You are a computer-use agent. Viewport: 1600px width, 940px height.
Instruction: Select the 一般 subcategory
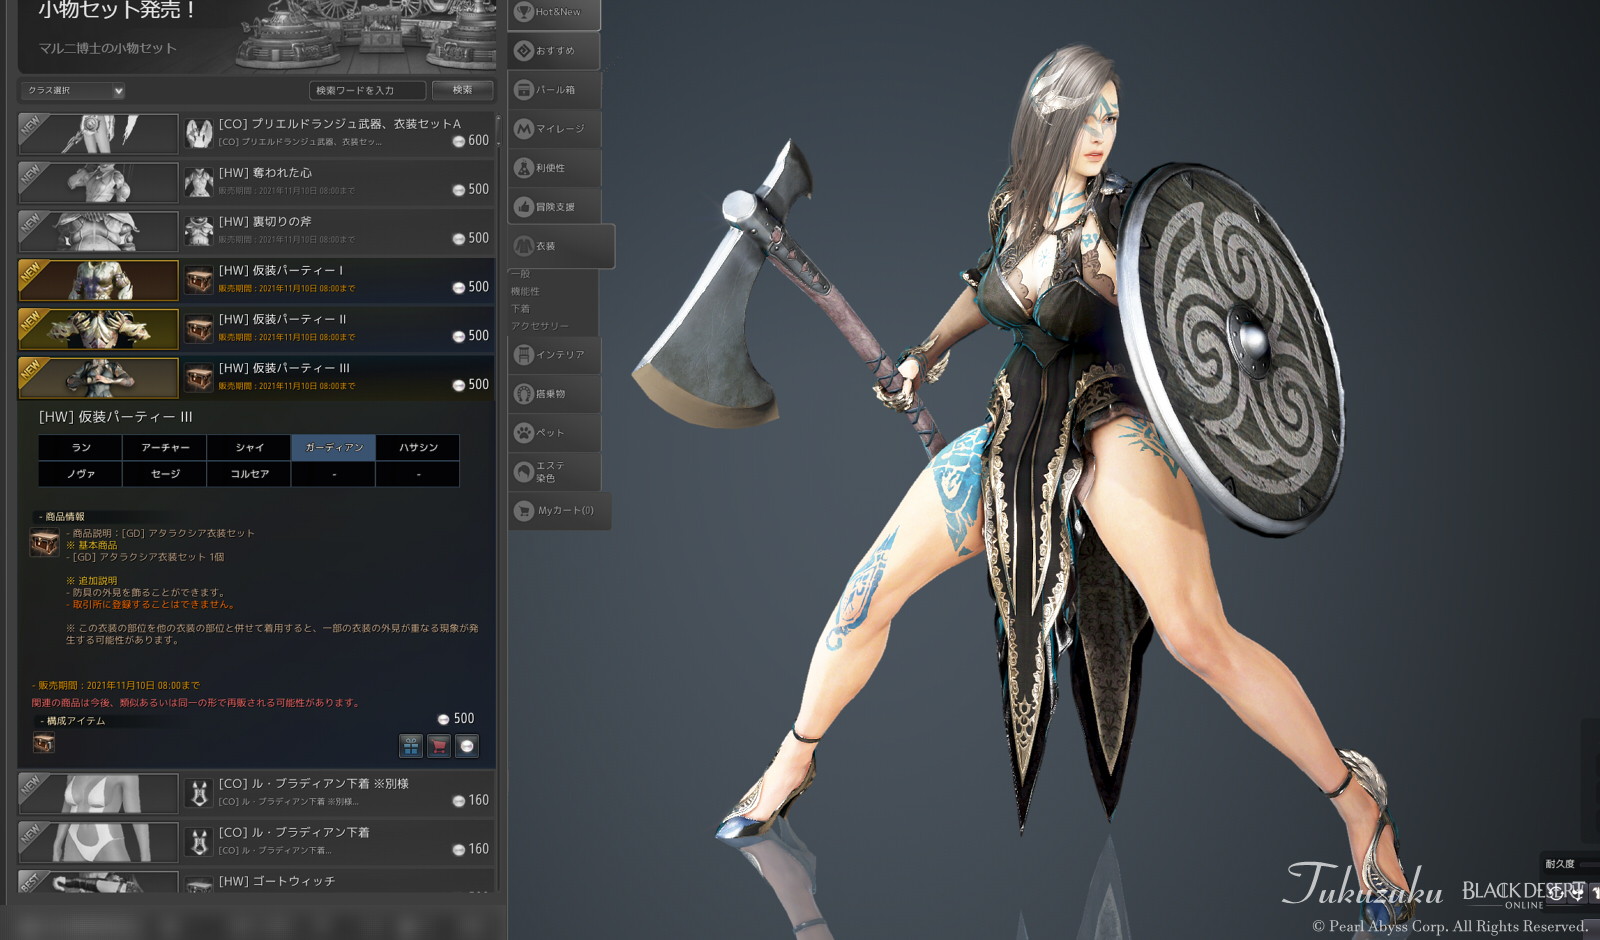click(x=521, y=274)
